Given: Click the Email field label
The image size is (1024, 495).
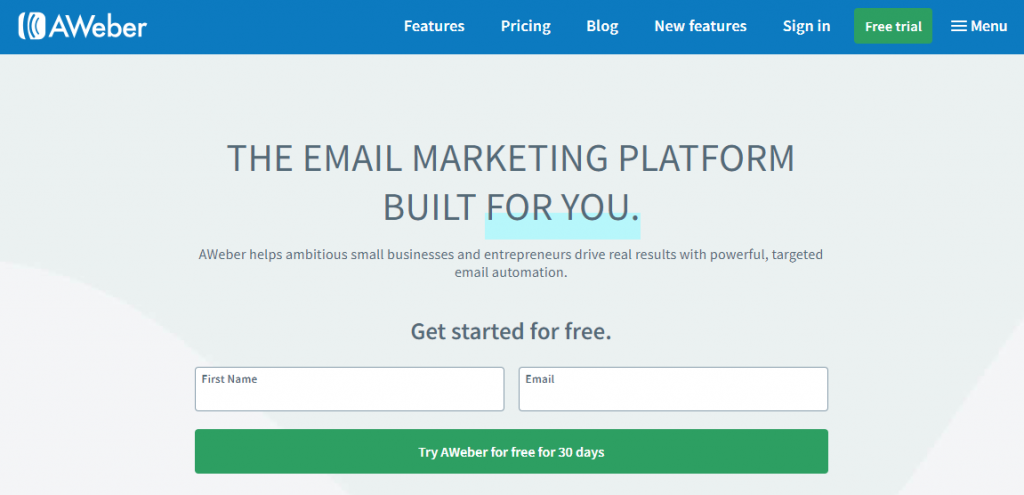Looking at the screenshot, I should point(540,379).
